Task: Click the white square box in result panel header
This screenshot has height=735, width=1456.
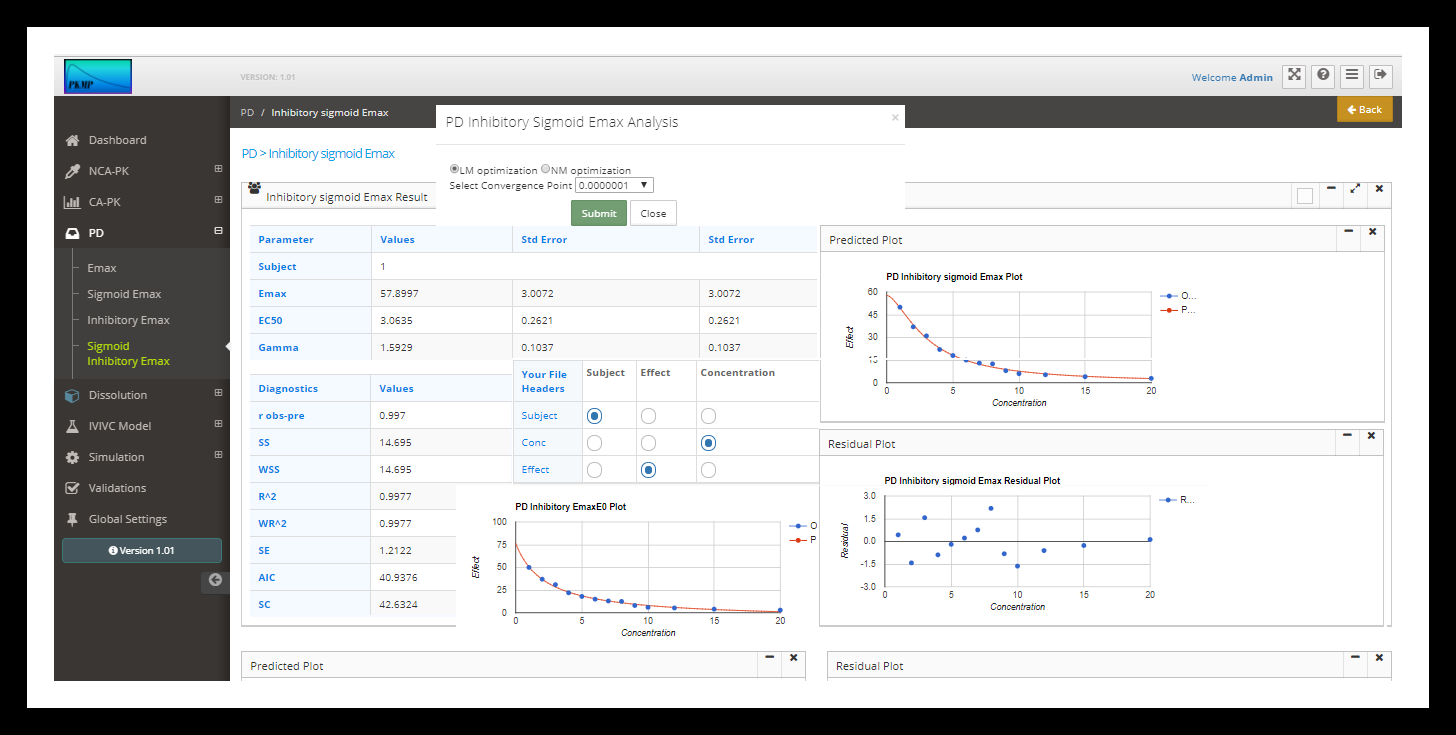Action: (x=1304, y=196)
